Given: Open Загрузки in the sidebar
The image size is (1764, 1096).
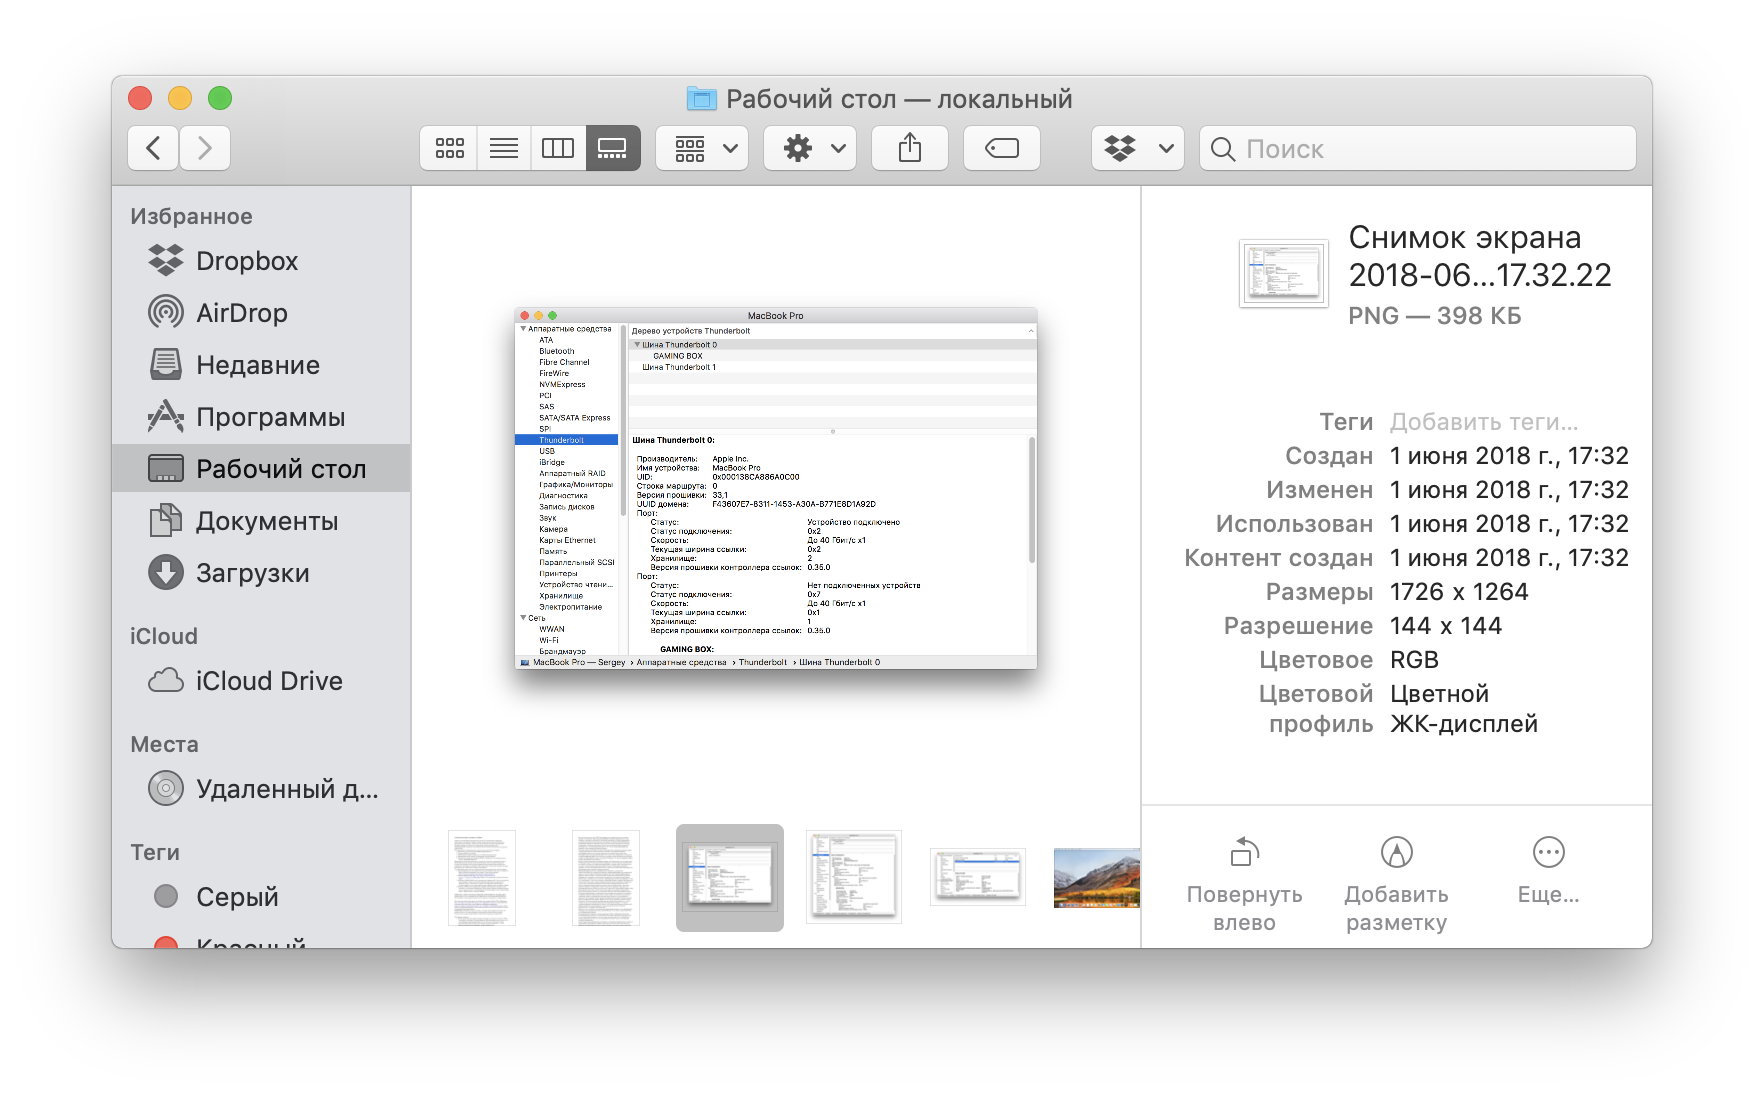Looking at the screenshot, I should [261, 573].
